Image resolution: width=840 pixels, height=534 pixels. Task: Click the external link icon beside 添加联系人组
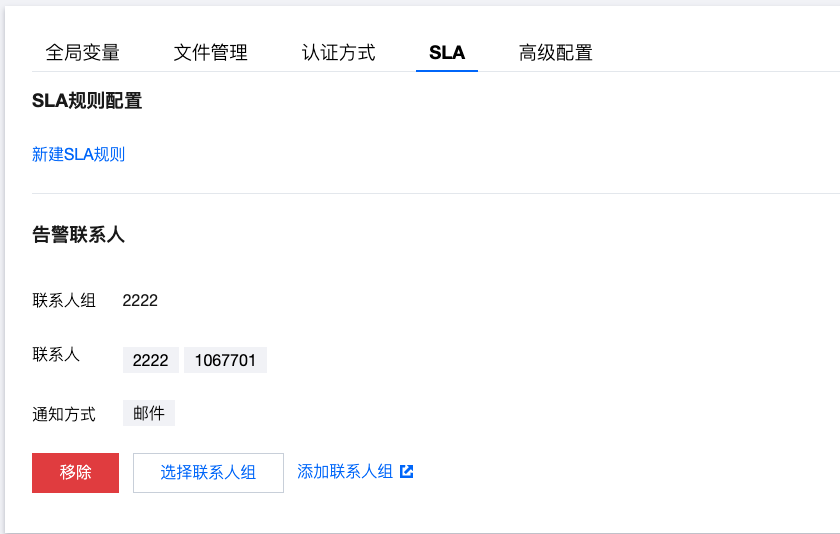coord(407,472)
